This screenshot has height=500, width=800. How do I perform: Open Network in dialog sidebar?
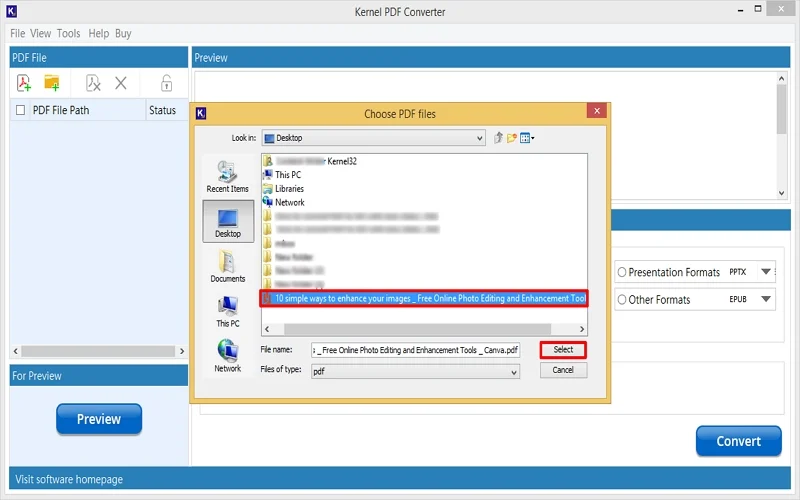click(x=228, y=356)
